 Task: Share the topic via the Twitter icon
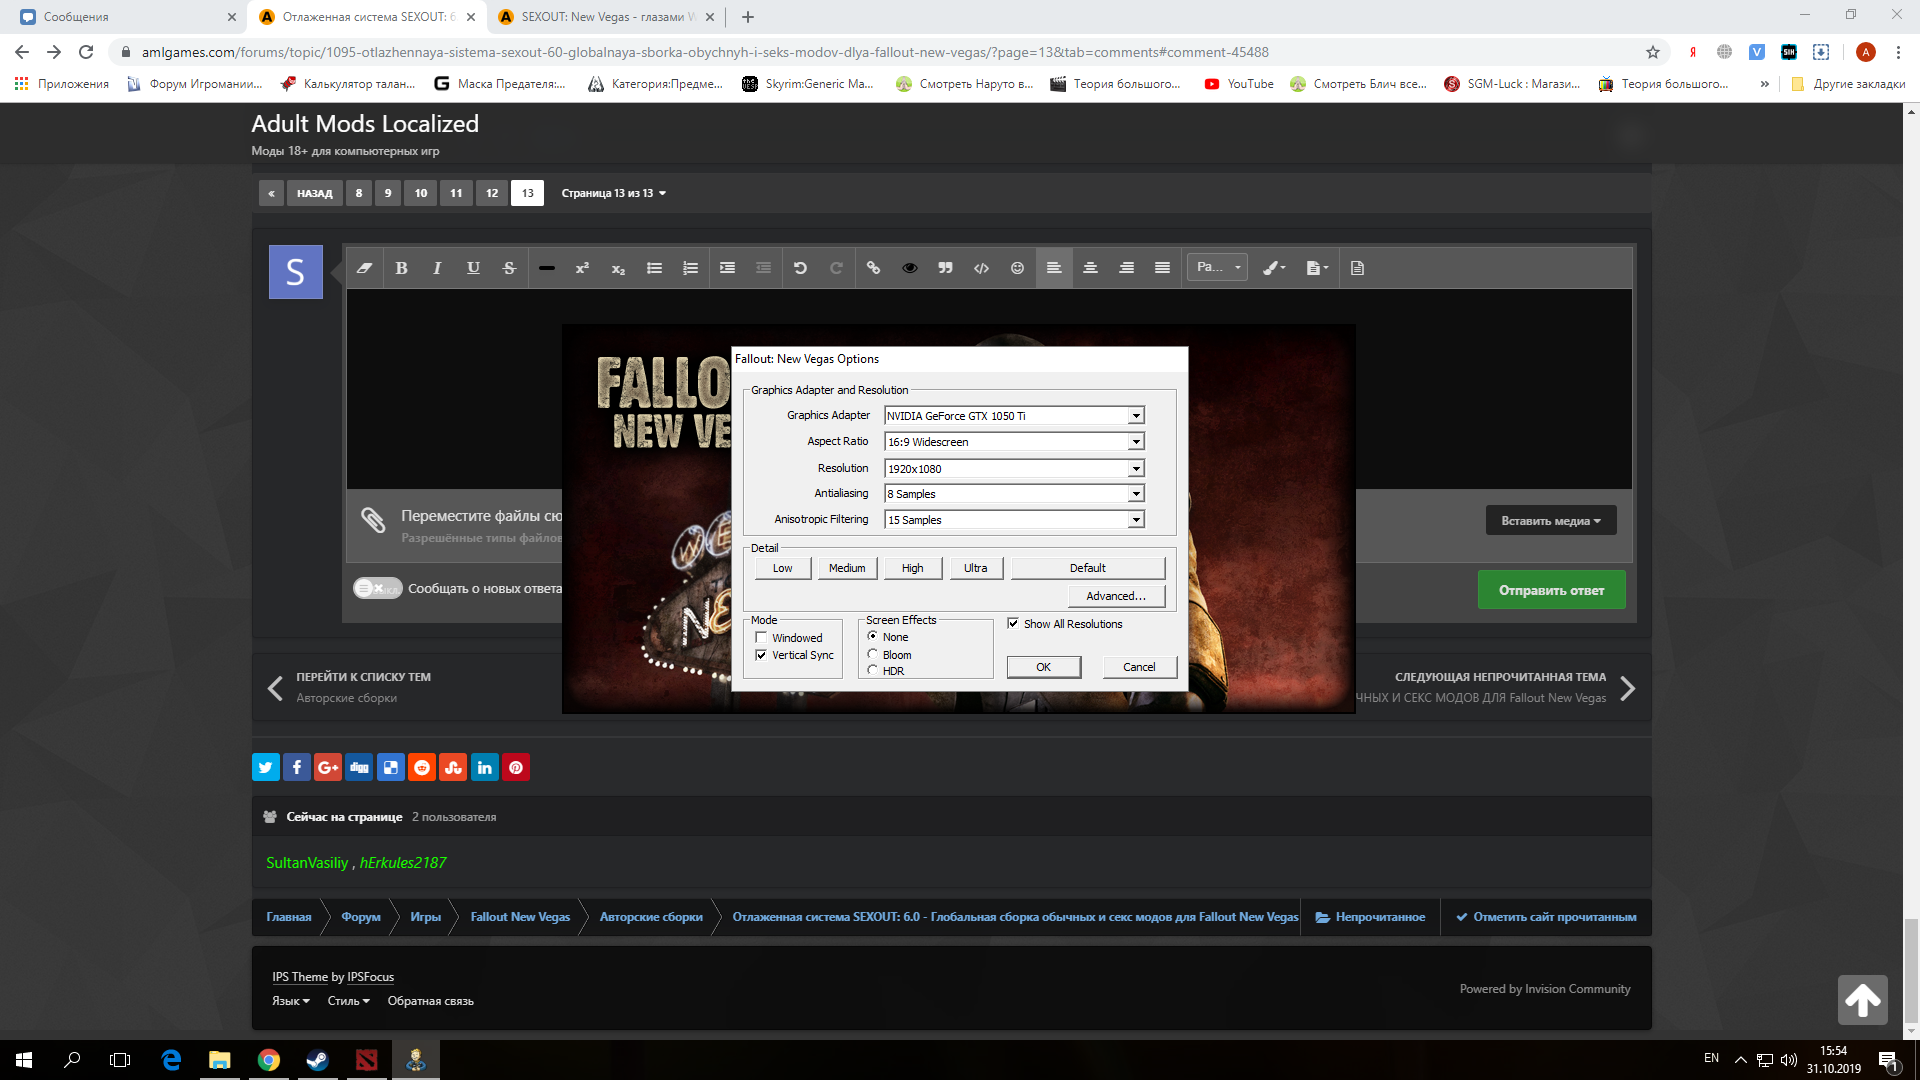pos(265,768)
